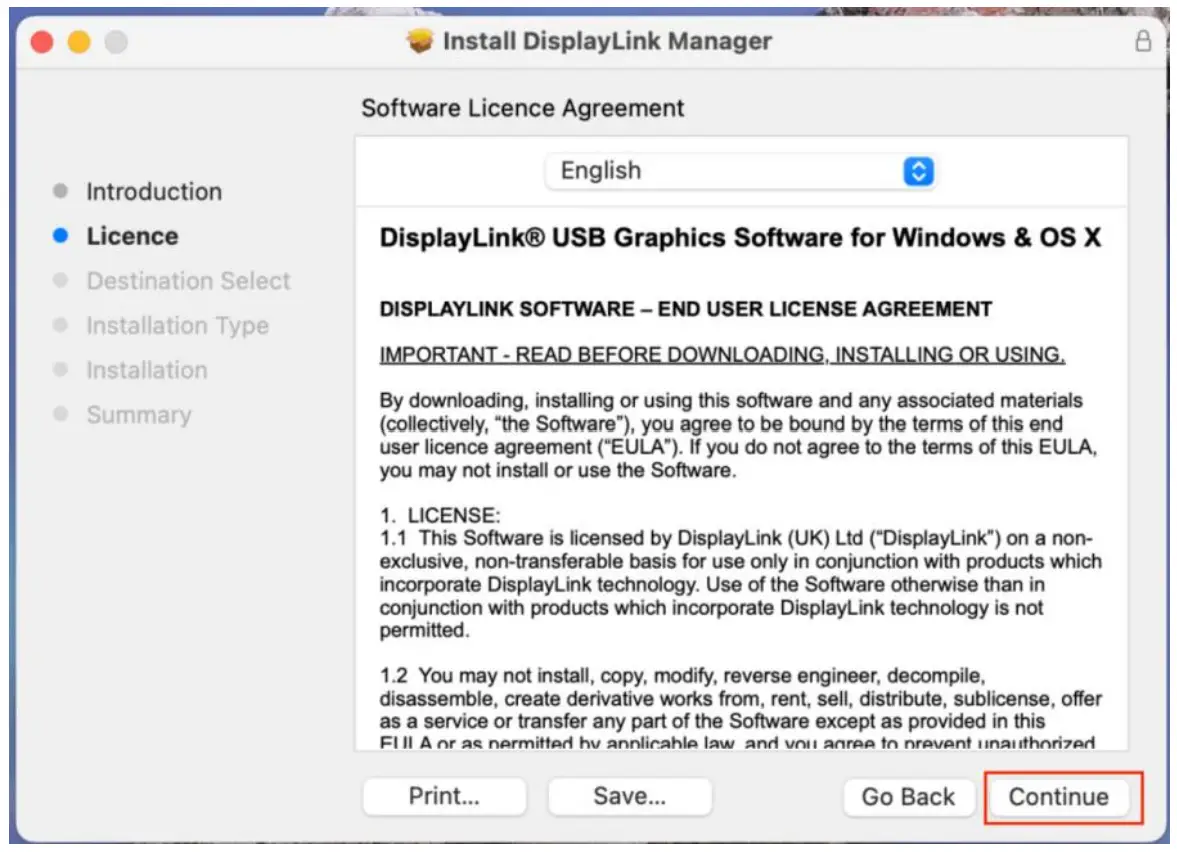This screenshot has height=852, width=1177.
Task: Select the Introduction step
Action: [x=156, y=191]
